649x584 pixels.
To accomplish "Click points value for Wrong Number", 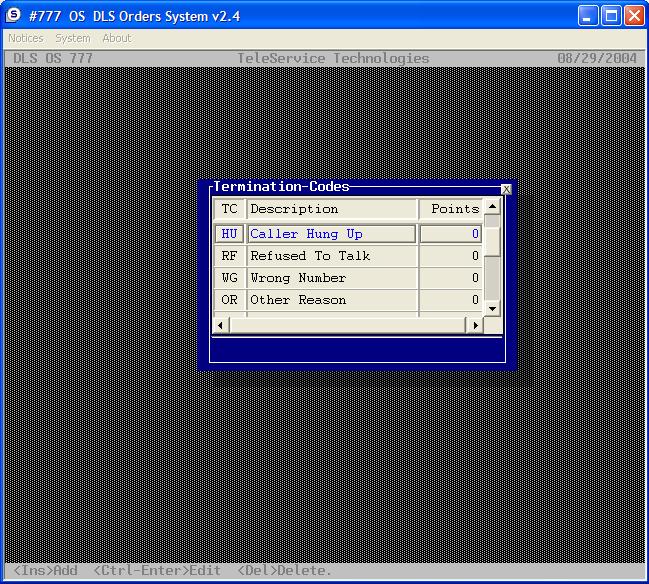I will point(451,278).
